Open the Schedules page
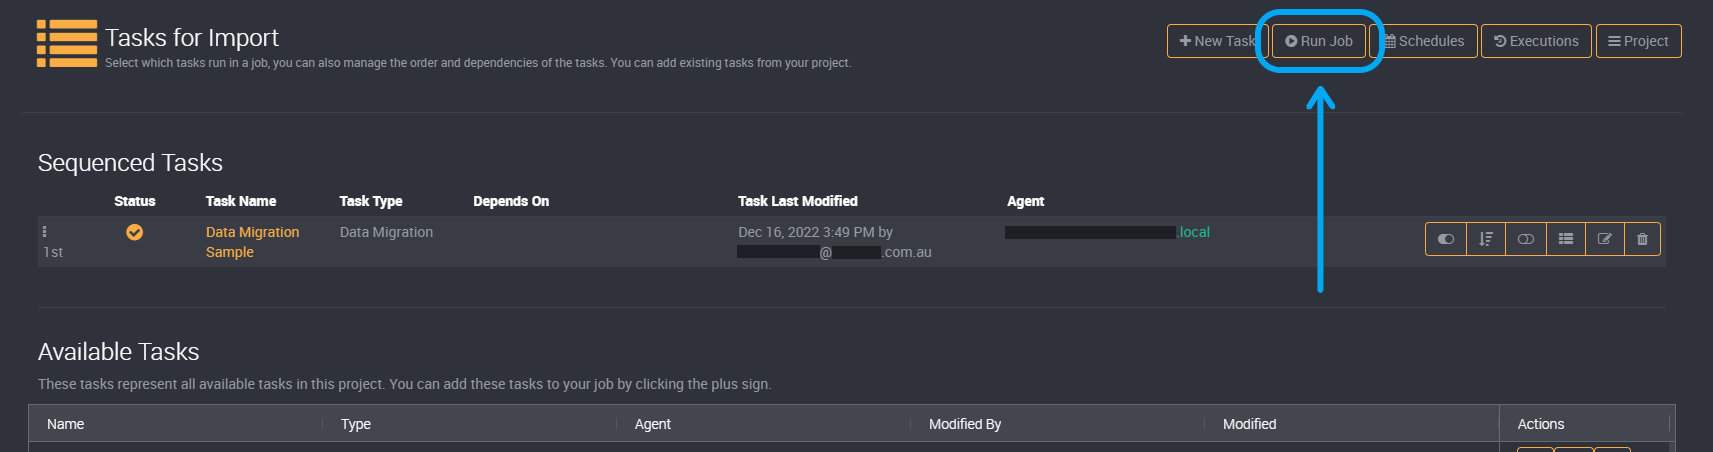The height and width of the screenshot is (452, 1713). [1424, 41]
